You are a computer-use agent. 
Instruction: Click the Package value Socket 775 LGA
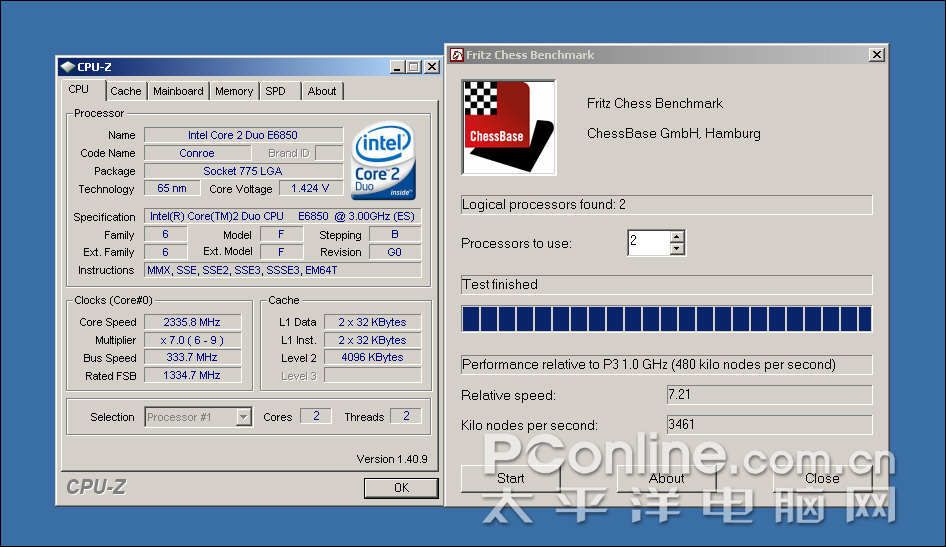(x=243, y=171)
